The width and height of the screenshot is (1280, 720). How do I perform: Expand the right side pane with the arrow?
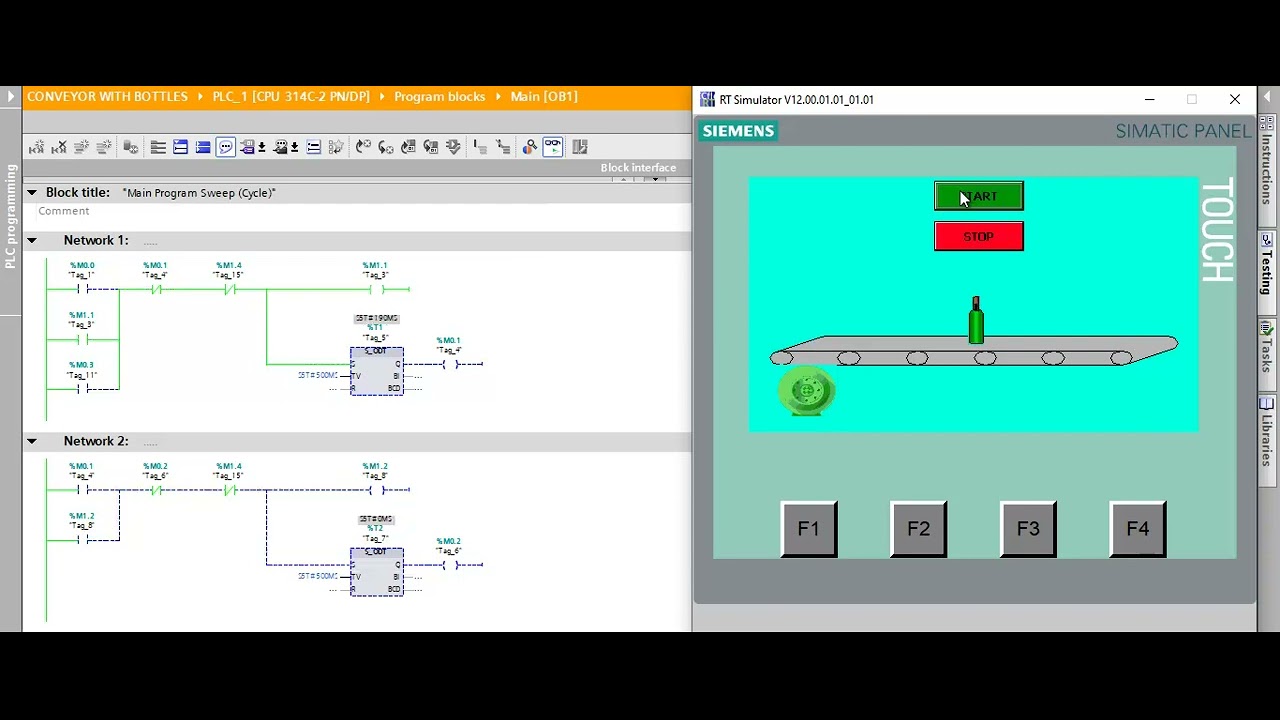1268,99
